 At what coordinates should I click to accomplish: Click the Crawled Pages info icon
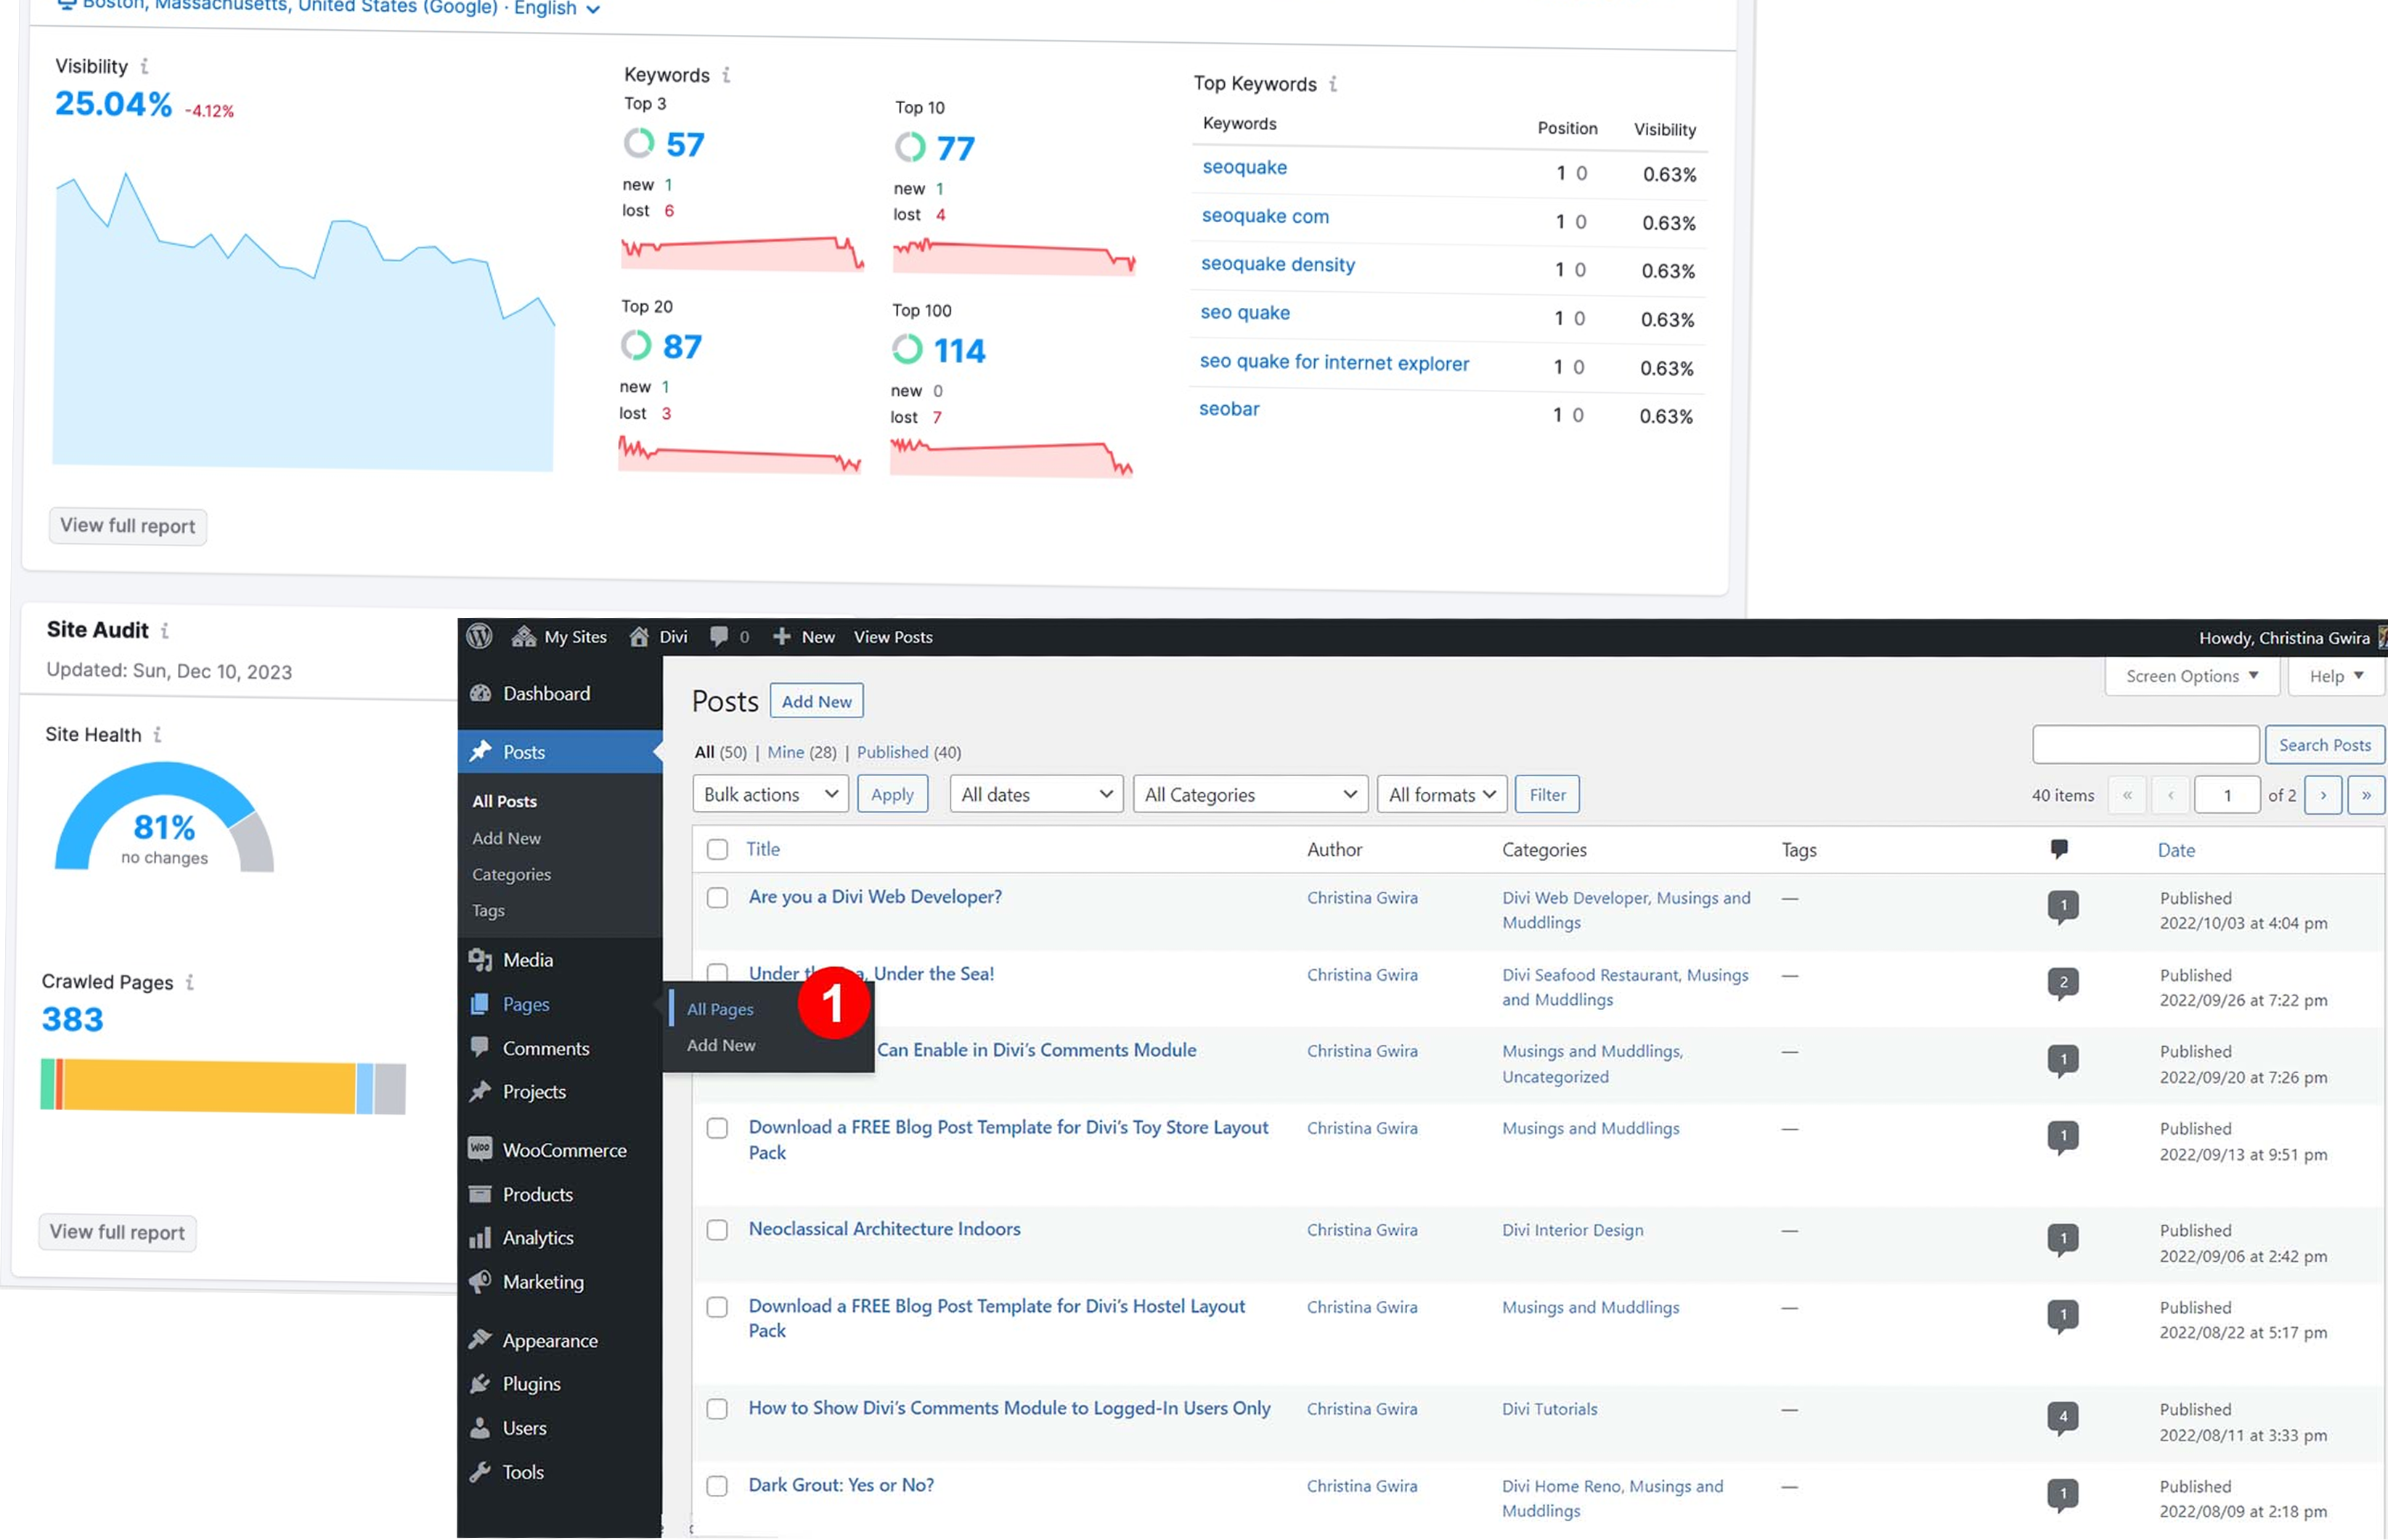(190, 982)
